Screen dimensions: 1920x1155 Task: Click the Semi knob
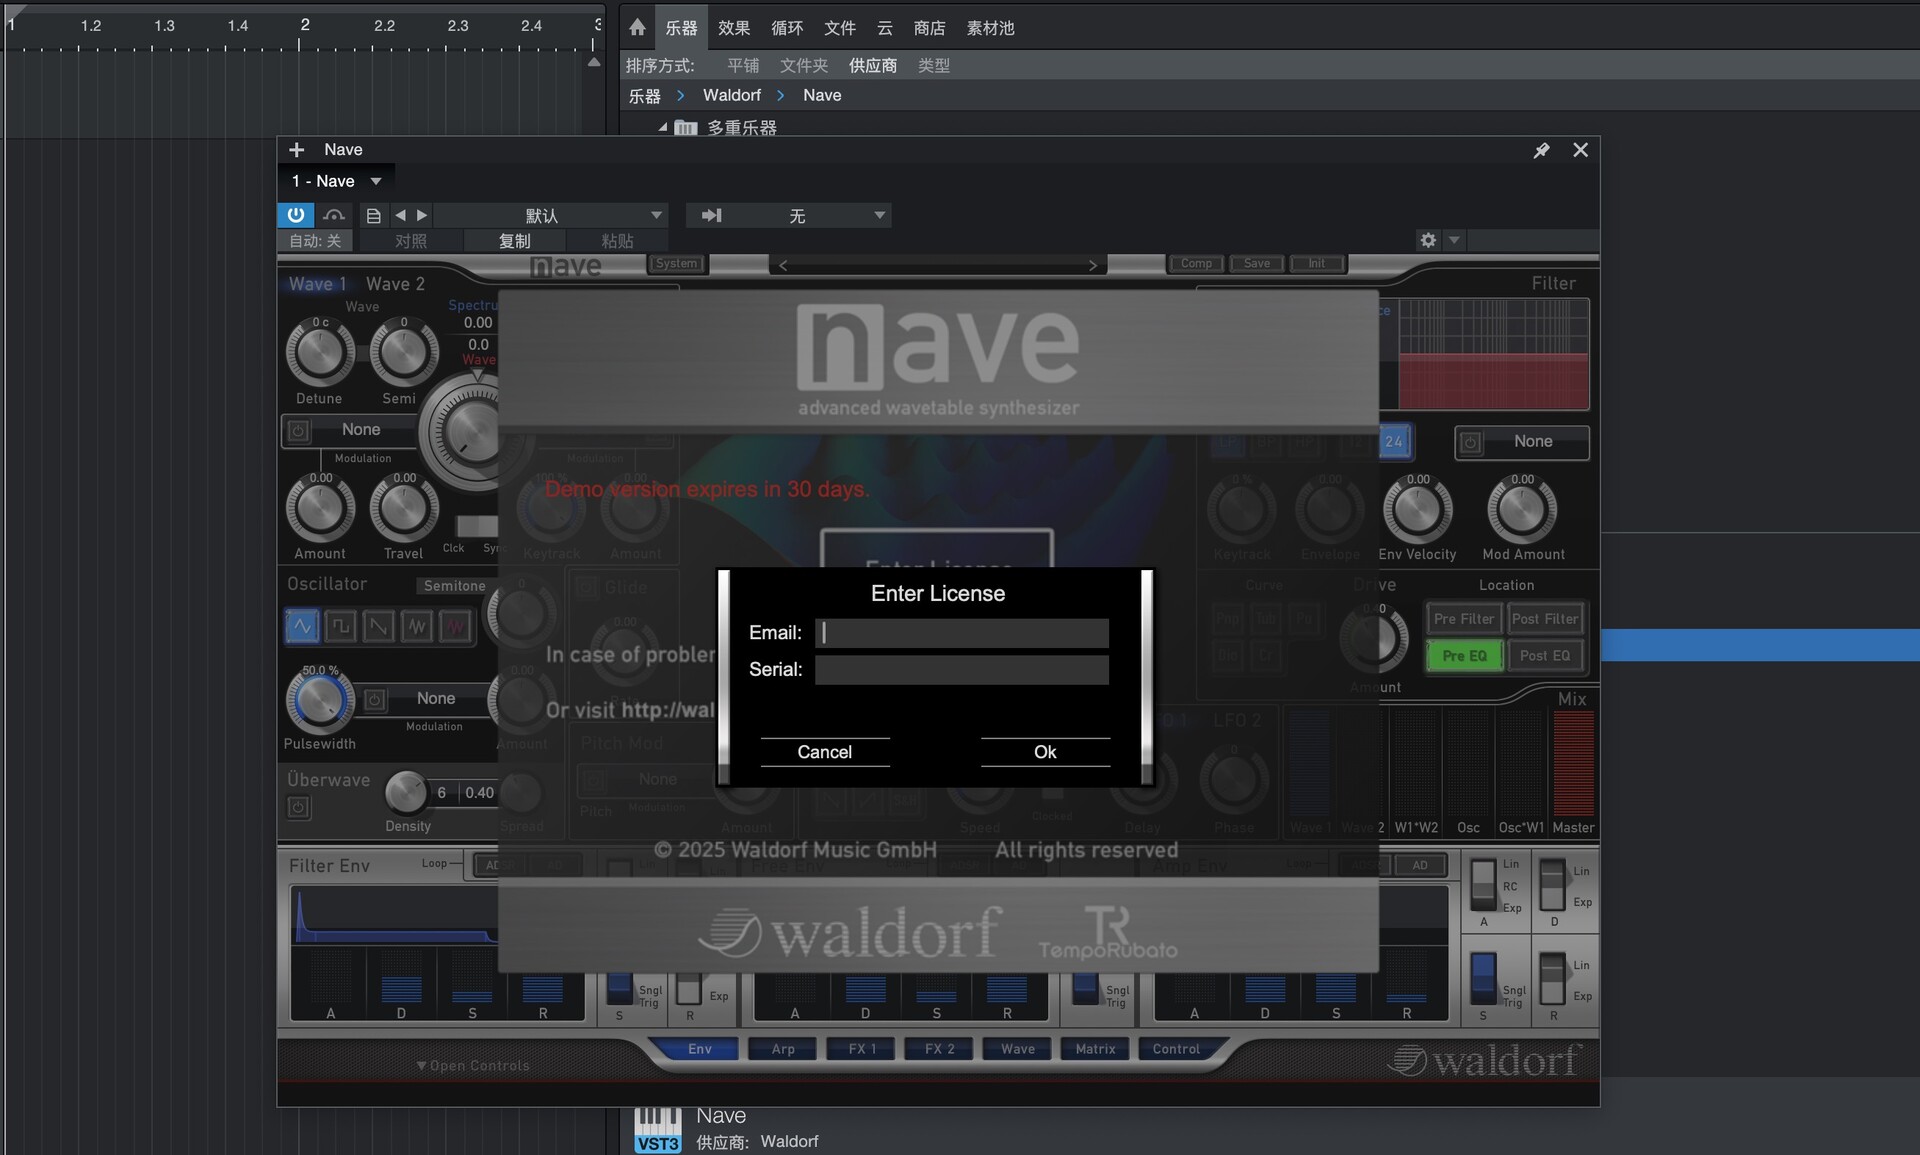[404, 354]
